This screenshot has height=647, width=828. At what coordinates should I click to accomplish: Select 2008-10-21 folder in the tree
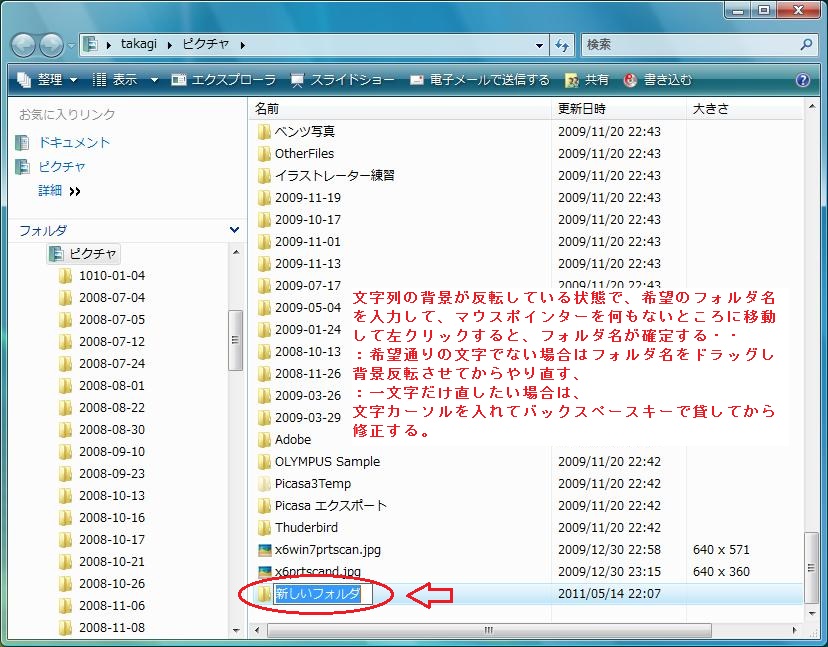coord(111,562)
